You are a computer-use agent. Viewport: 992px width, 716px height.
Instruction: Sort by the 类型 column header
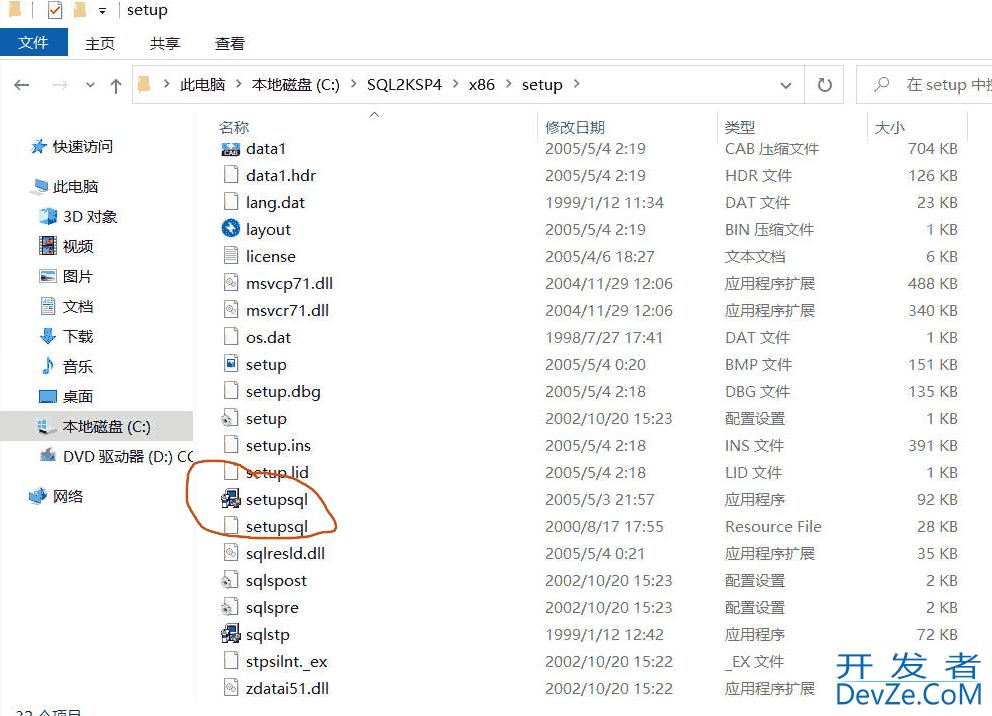click(x=739, y=127)
